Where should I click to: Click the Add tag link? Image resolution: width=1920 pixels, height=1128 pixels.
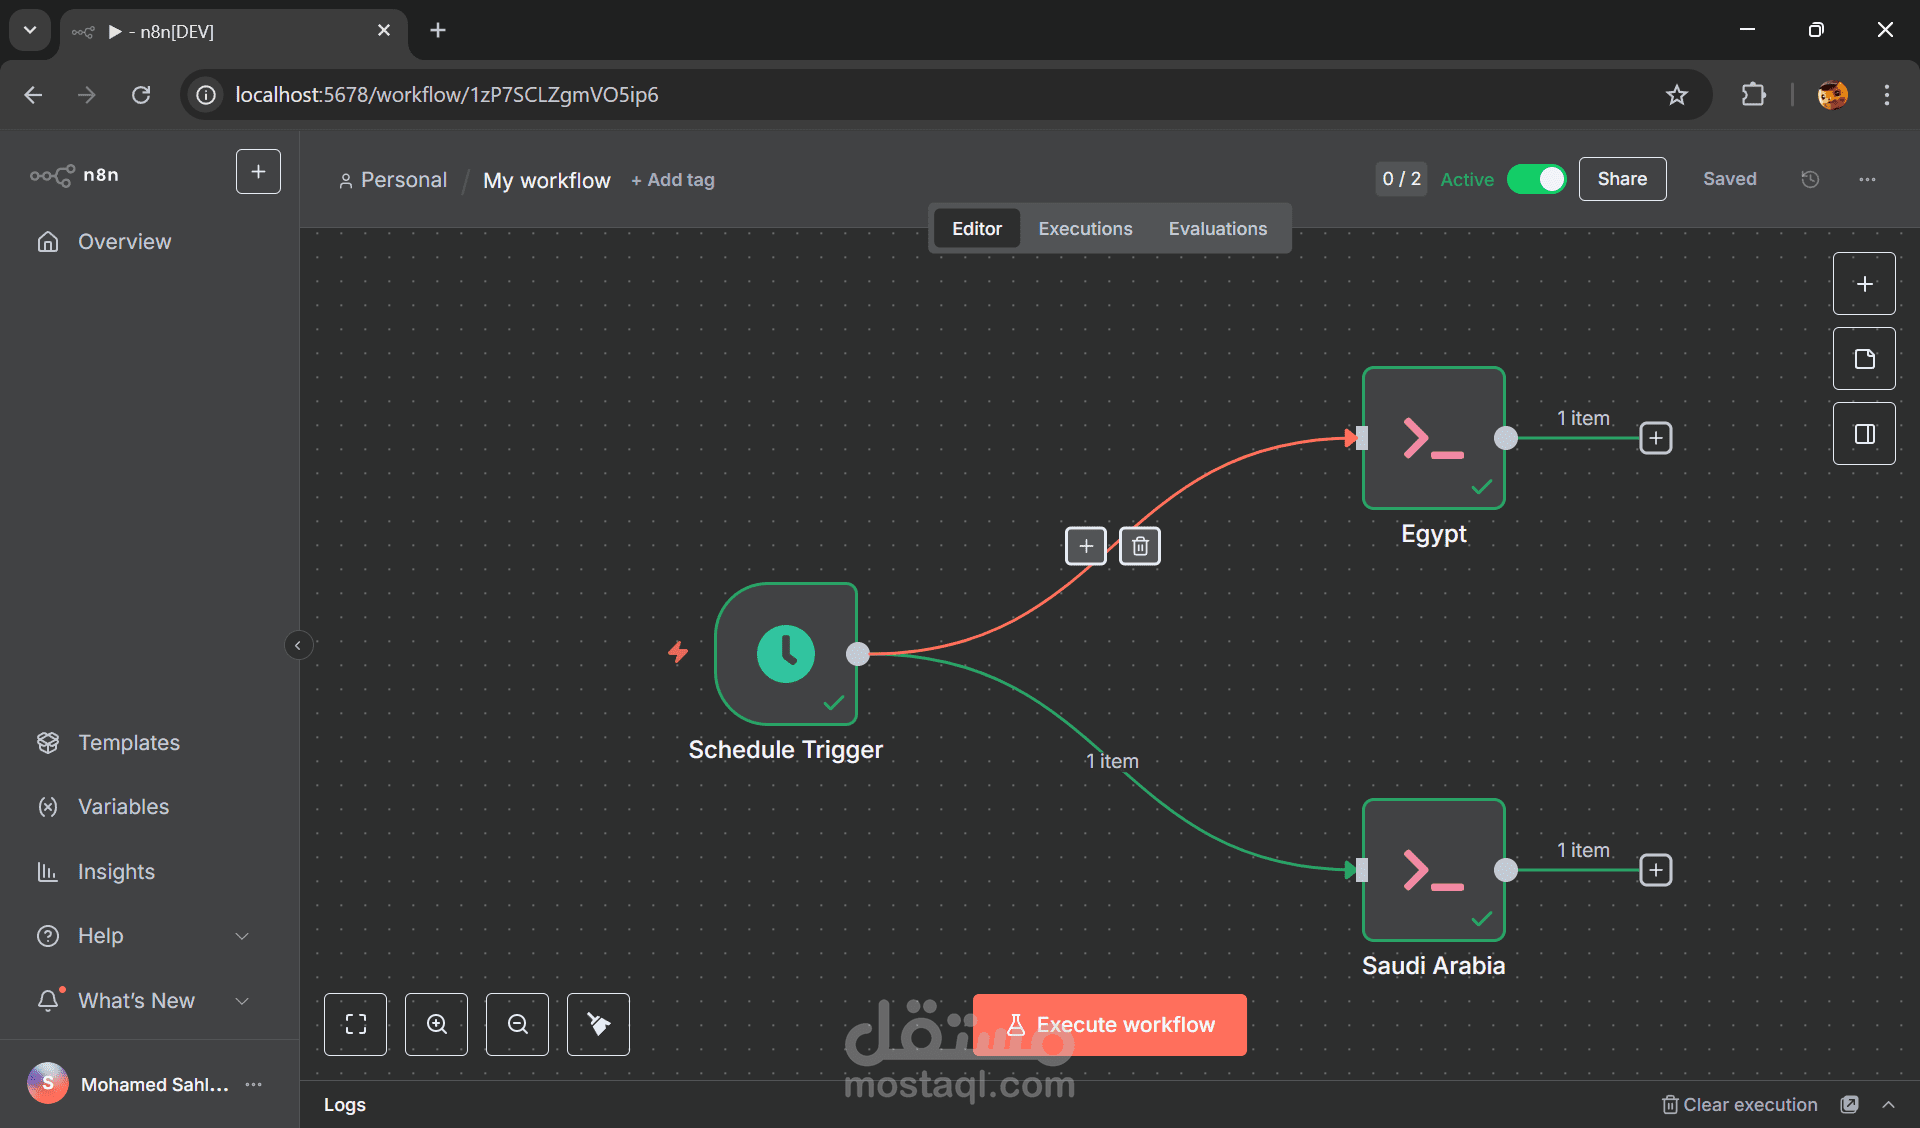tap(673, 180)
